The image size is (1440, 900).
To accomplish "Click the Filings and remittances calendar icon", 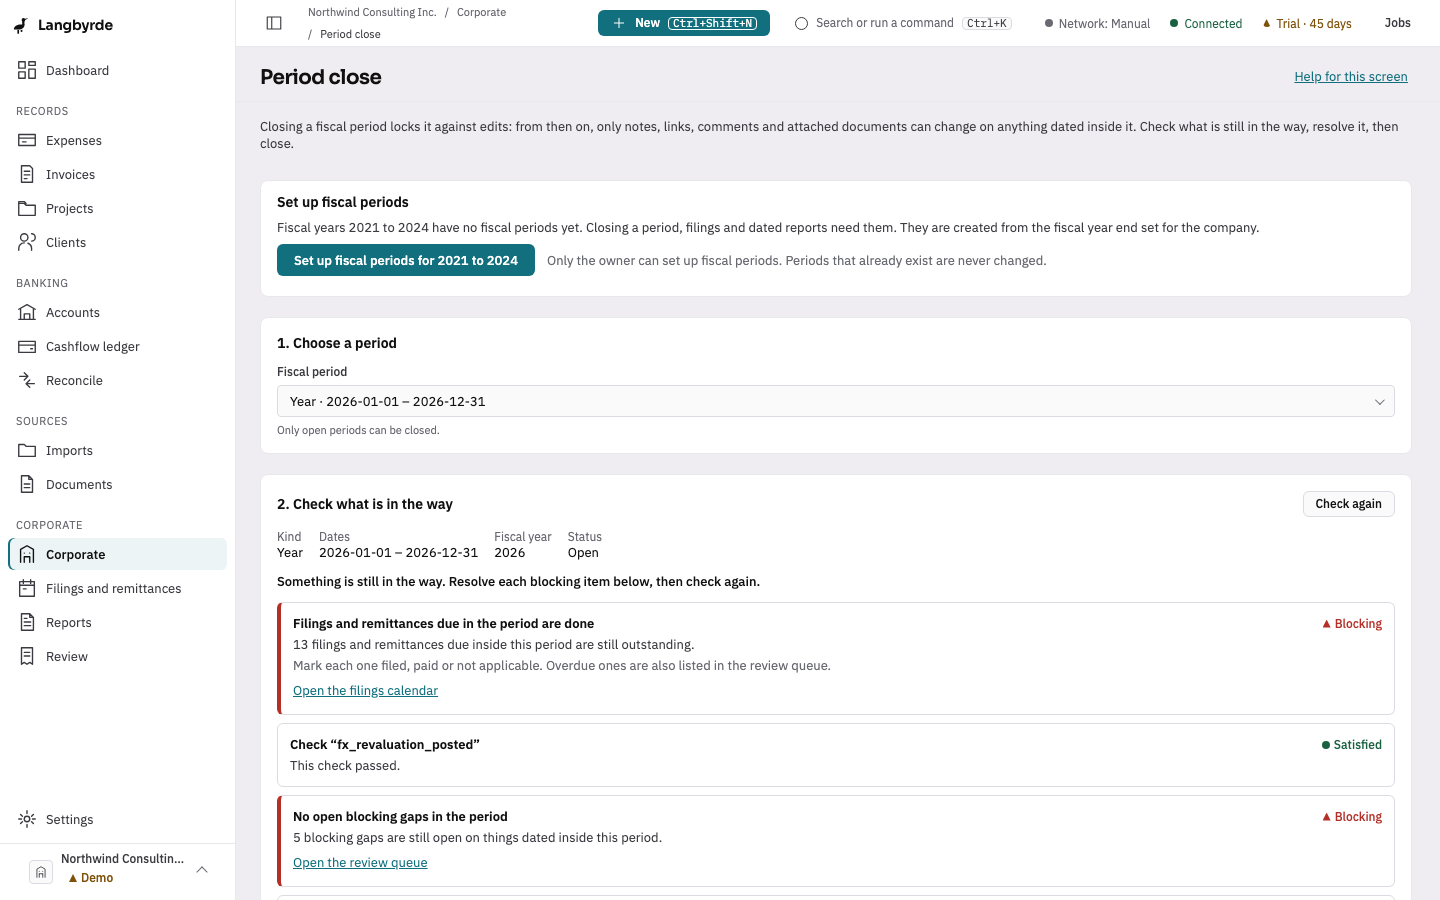I will pos(27,588).
